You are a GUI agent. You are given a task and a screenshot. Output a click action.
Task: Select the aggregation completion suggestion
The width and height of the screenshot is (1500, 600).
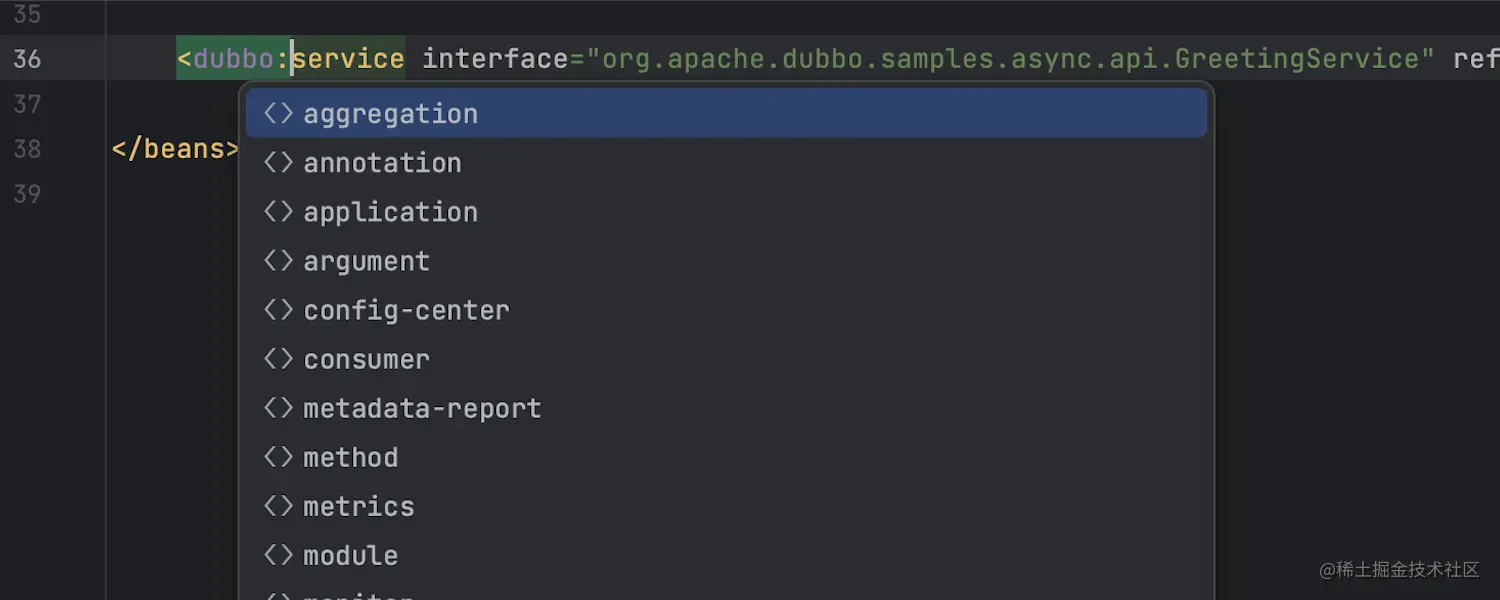[390, 114]
